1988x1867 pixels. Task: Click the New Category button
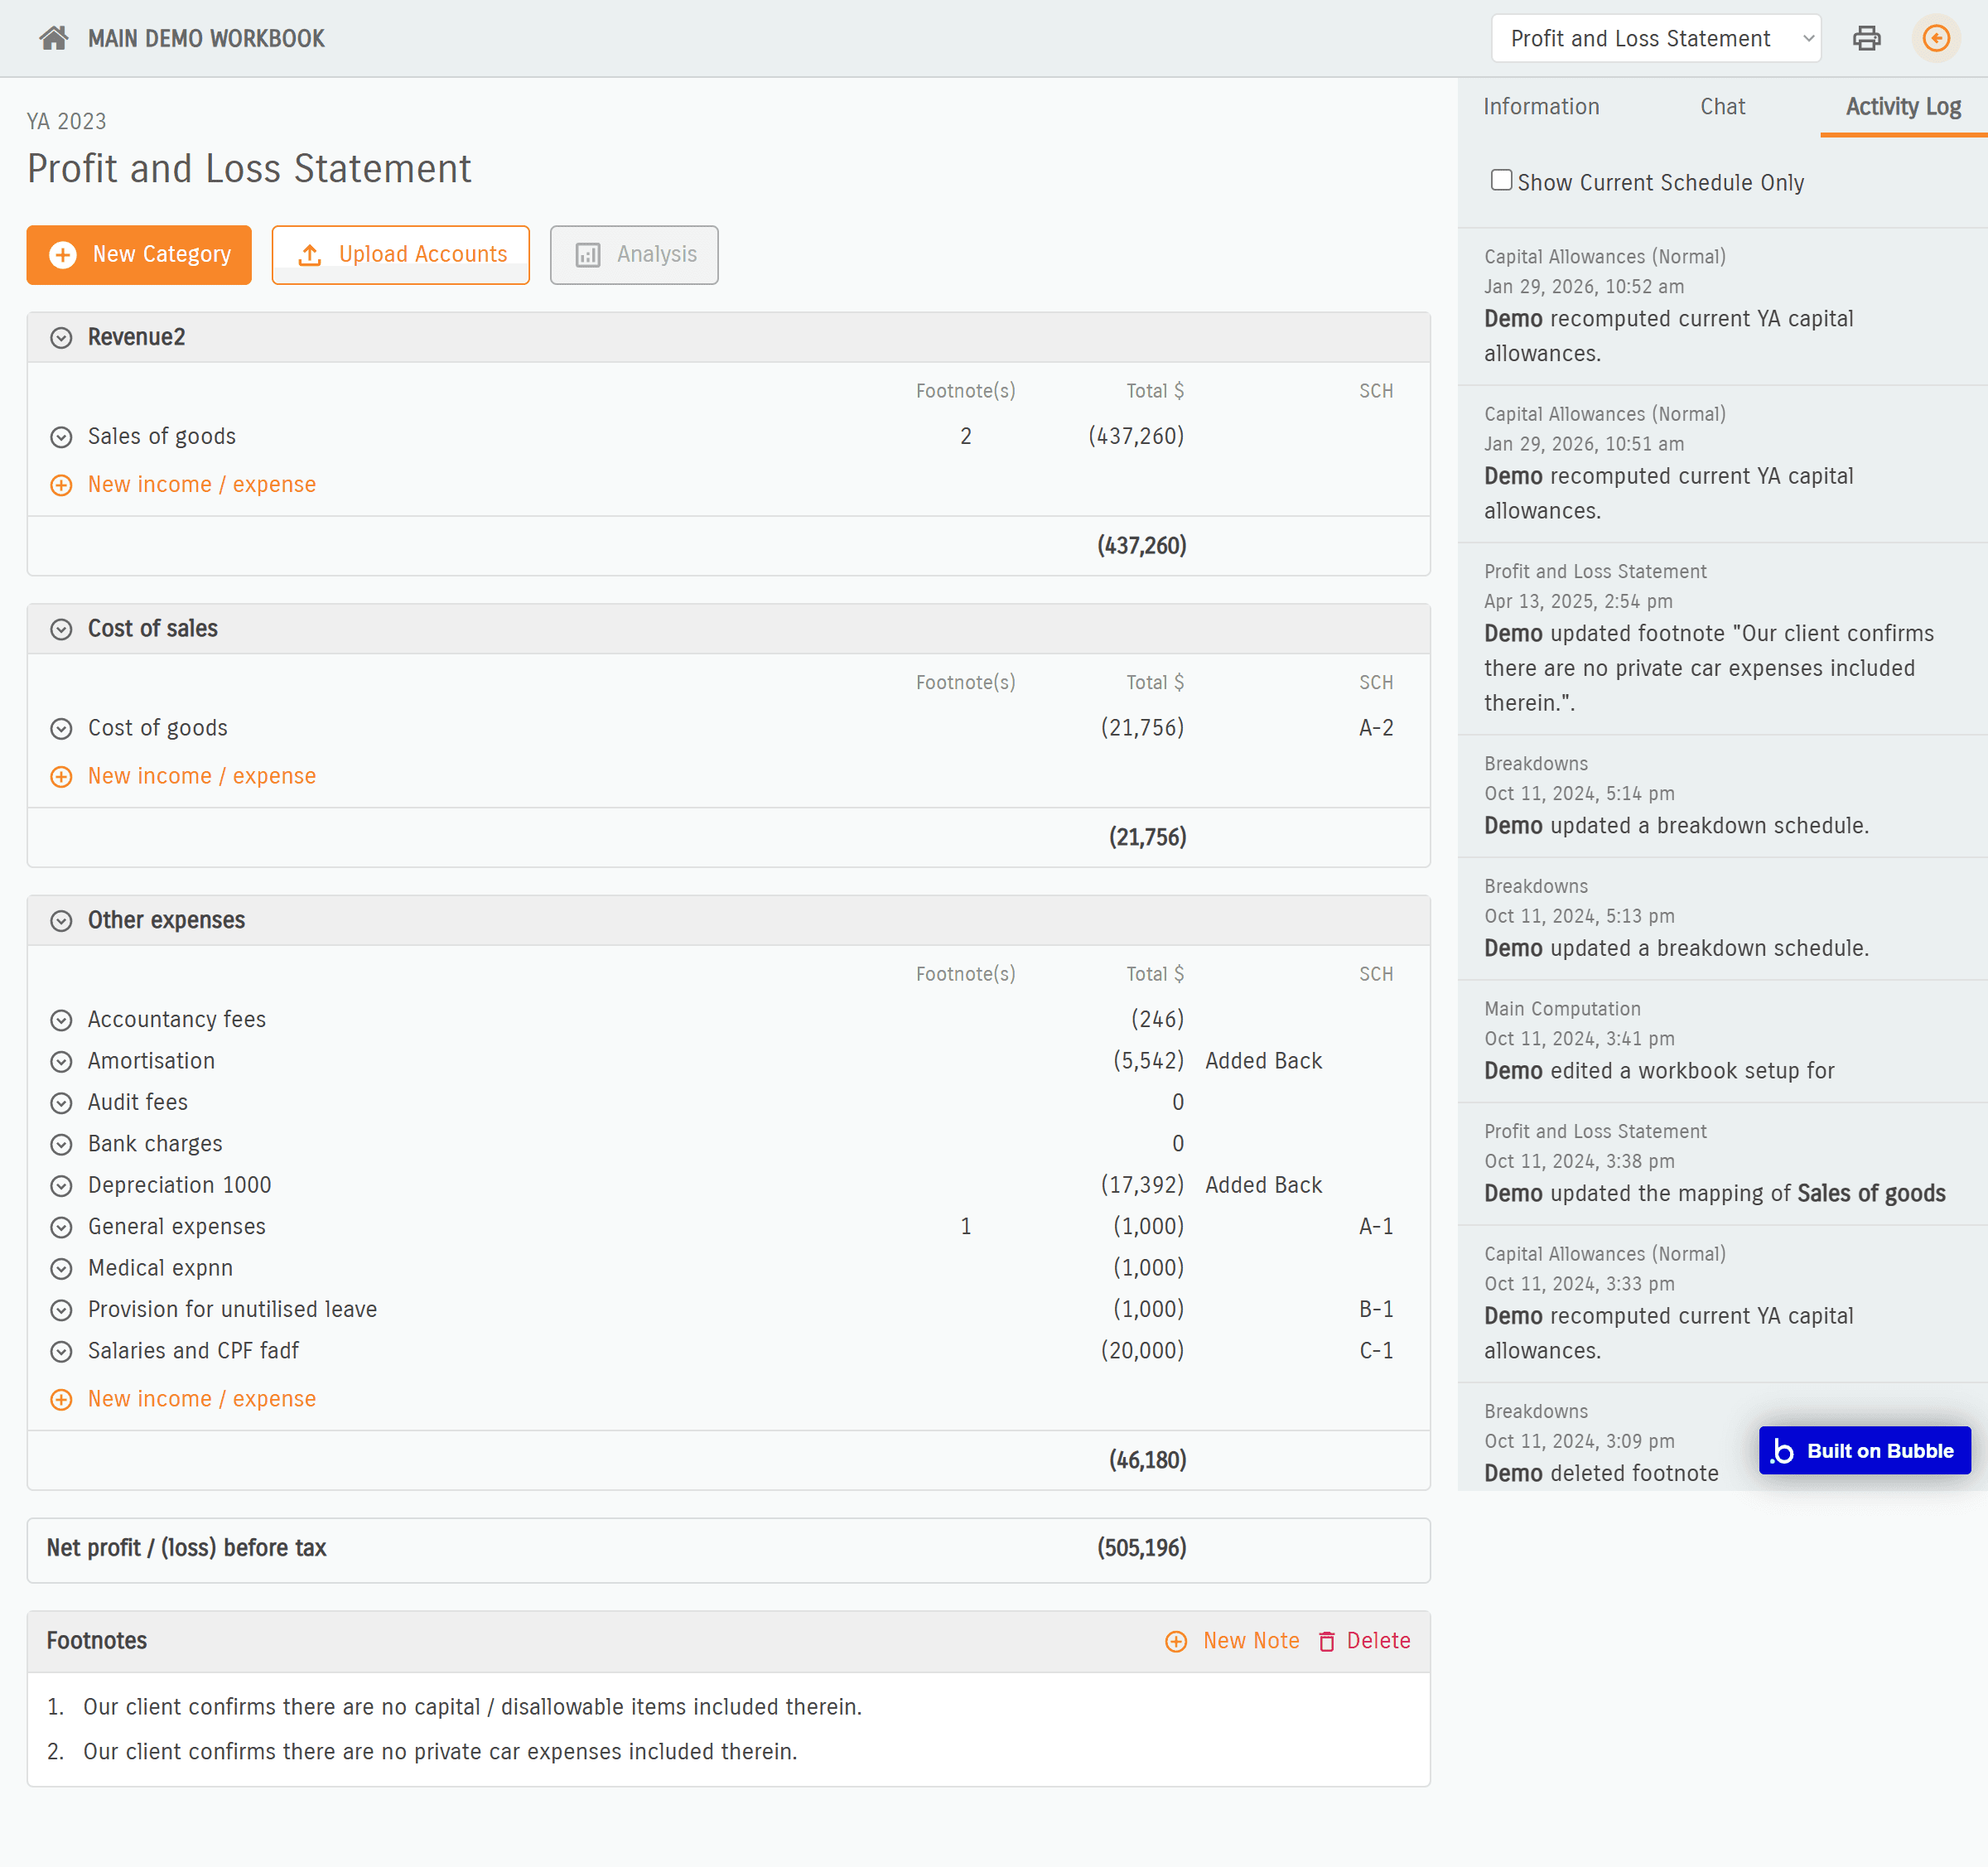(x=139, y=254)
